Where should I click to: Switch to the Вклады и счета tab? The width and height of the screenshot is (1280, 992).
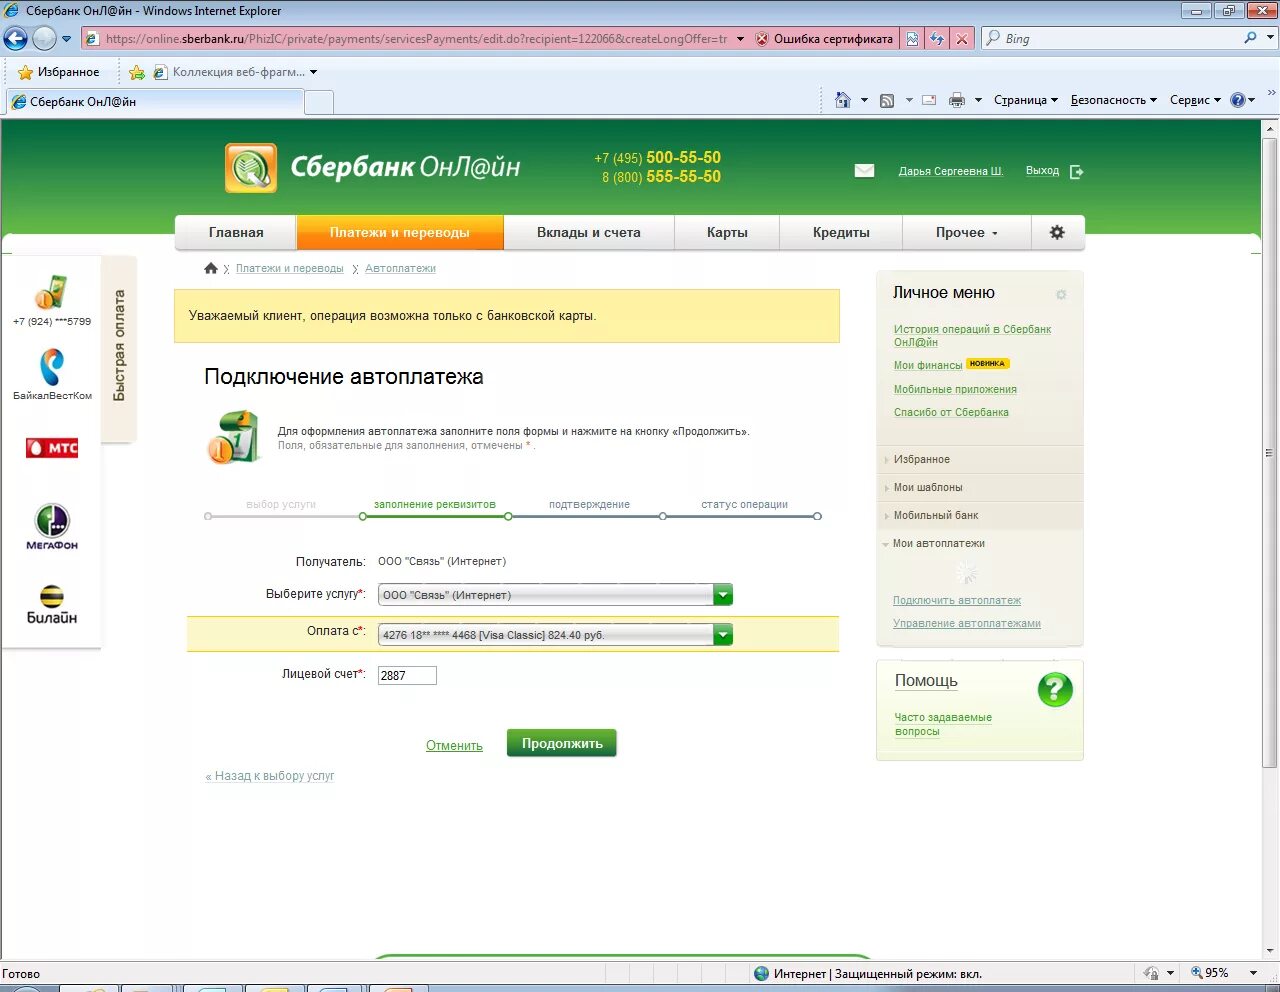(589, 232)
